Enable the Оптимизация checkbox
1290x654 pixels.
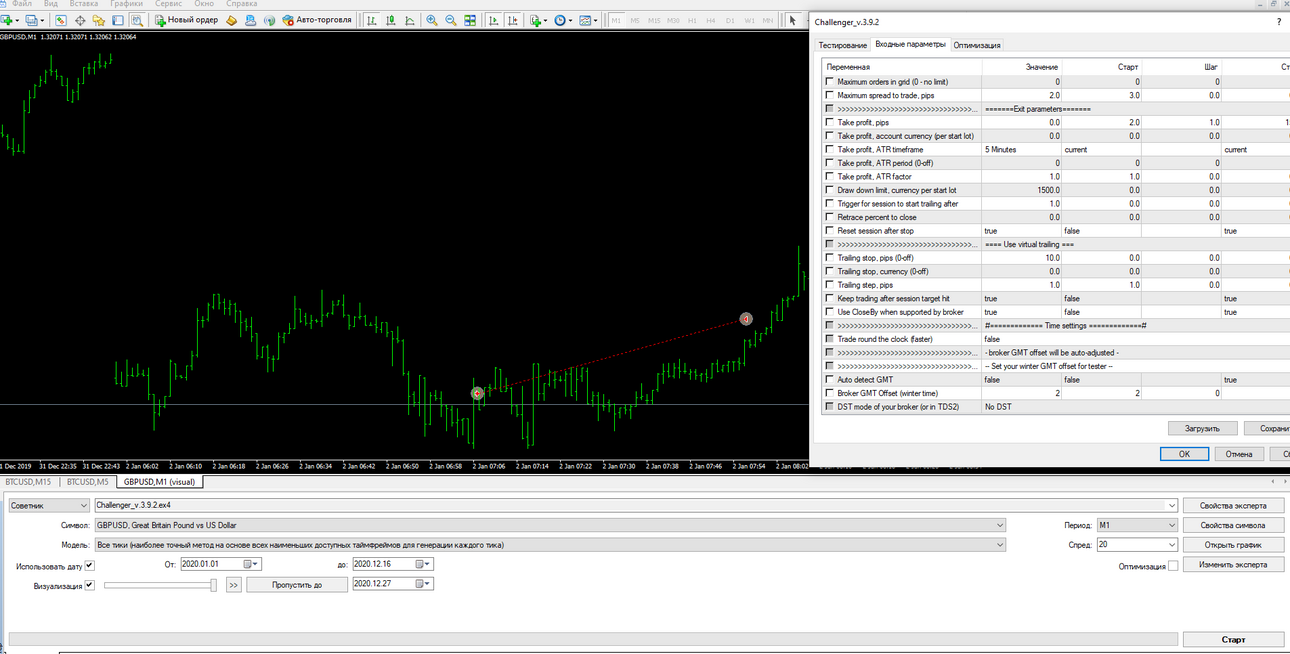[x=1173, y=566]
